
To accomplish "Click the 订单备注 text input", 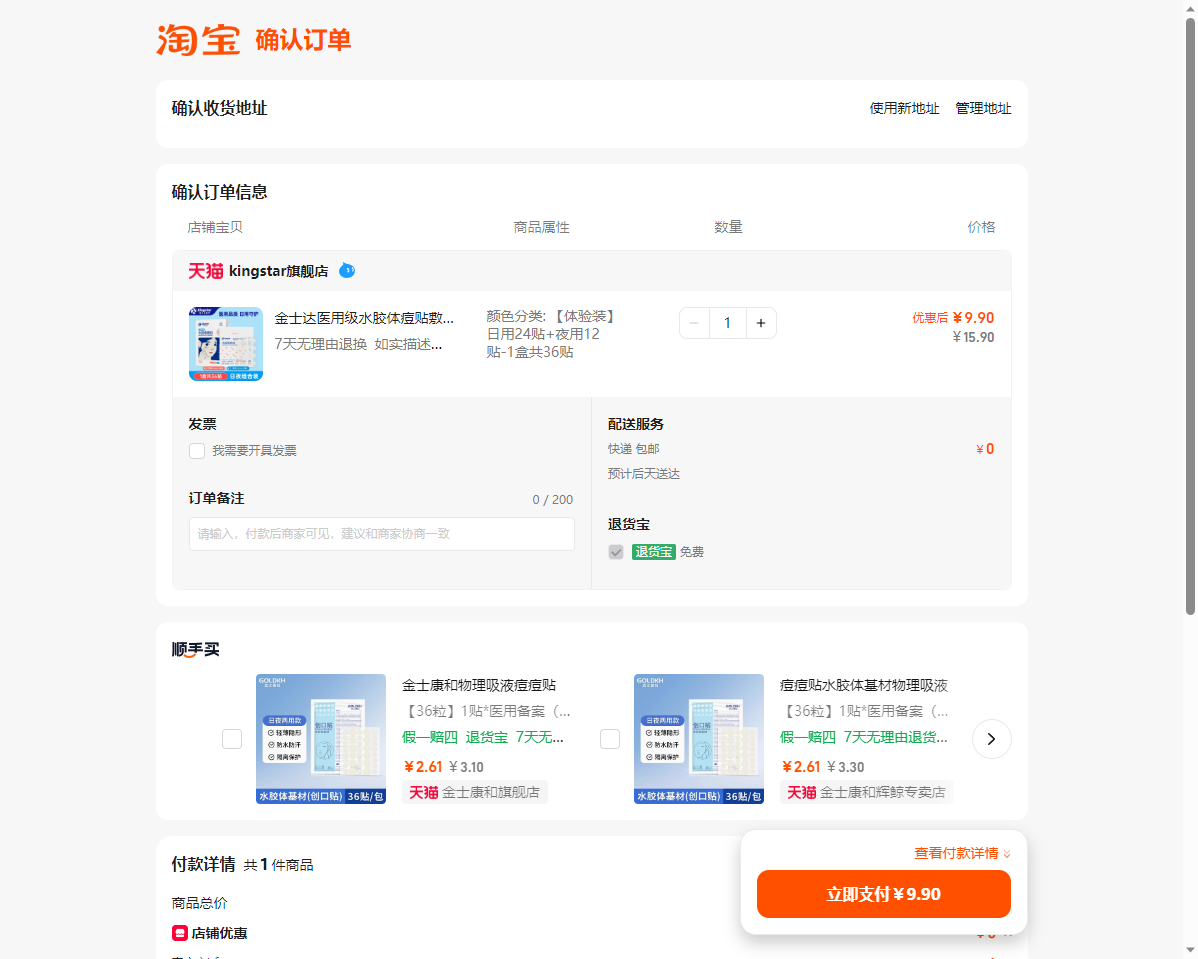I will coord(381,533).
